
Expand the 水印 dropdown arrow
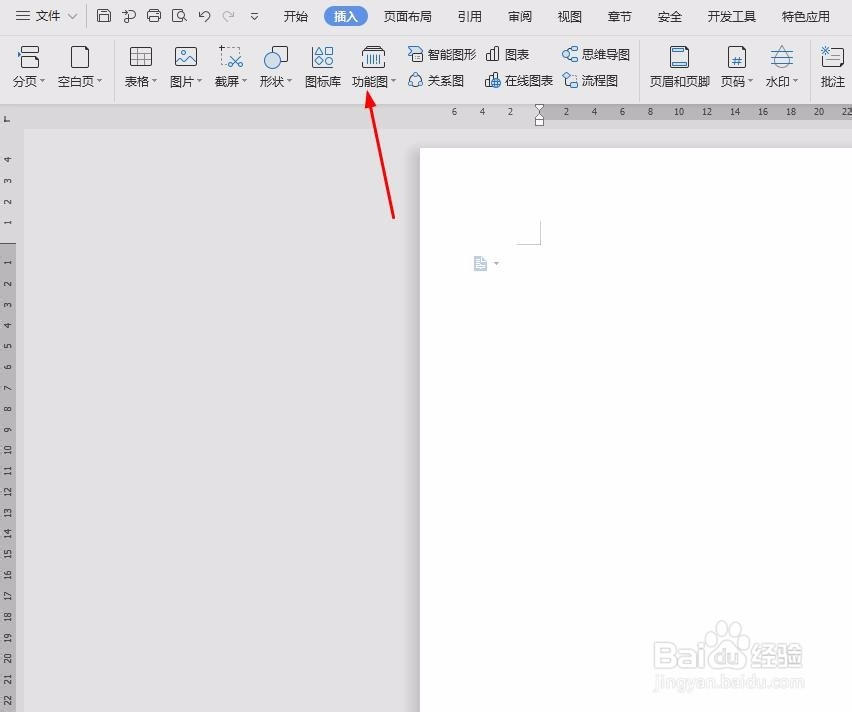click(x=795, y=81)
